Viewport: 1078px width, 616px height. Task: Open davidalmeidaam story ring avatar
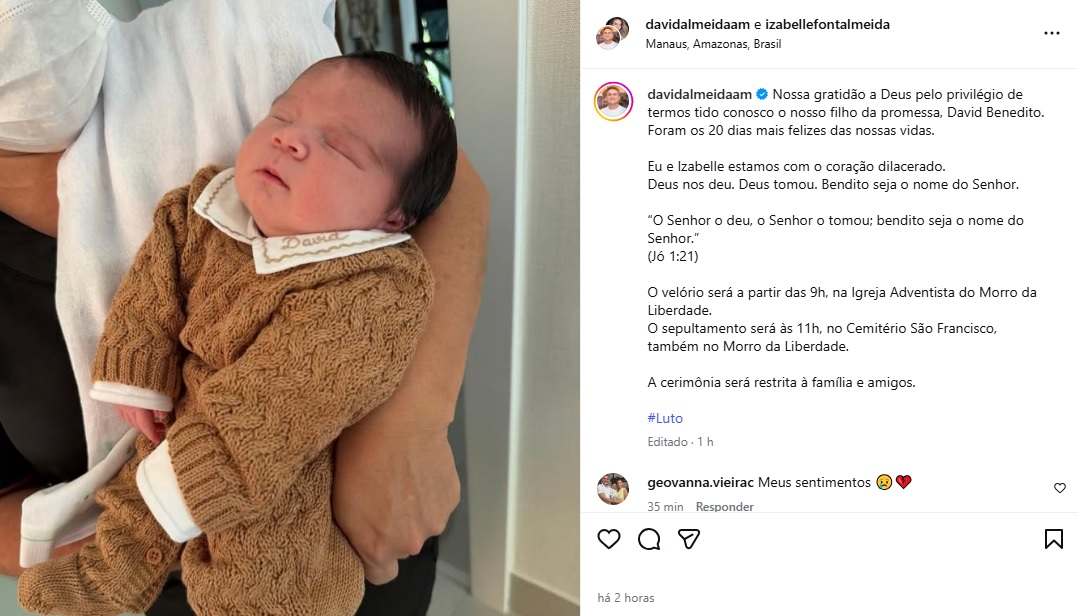[x=613, y=101]
